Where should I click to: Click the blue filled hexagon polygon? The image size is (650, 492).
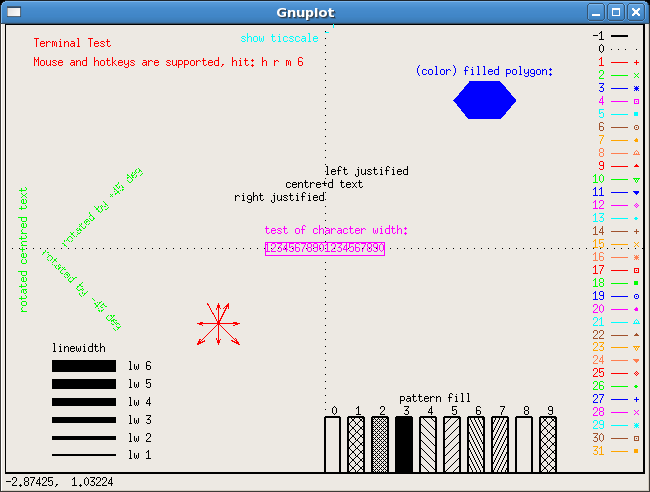pyautogui.click(x=485, y=100)
